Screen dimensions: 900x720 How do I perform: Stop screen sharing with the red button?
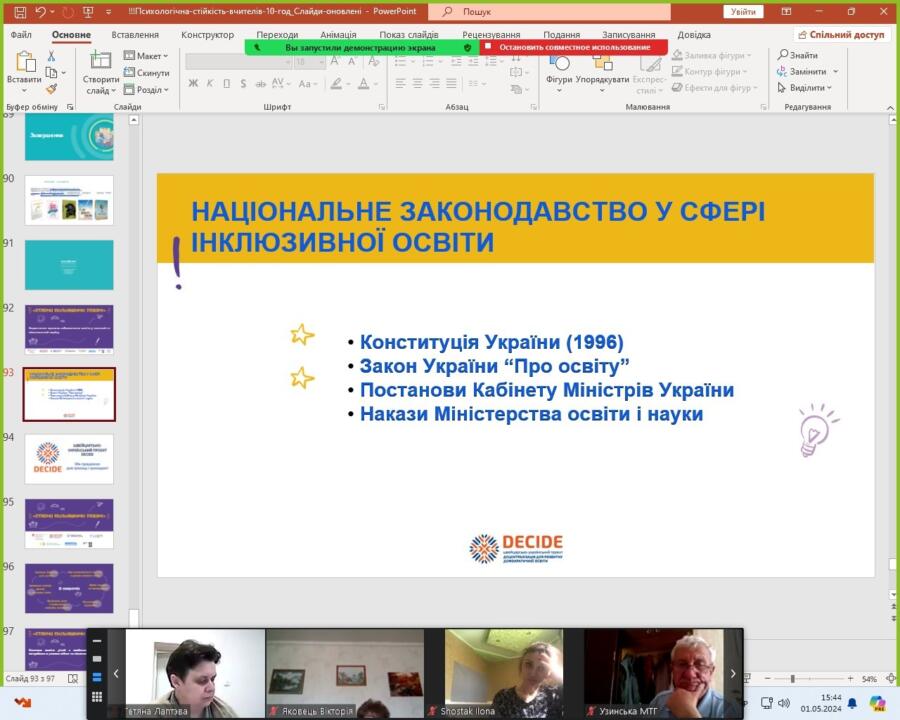pyautogui.click(x=574, y=47)
